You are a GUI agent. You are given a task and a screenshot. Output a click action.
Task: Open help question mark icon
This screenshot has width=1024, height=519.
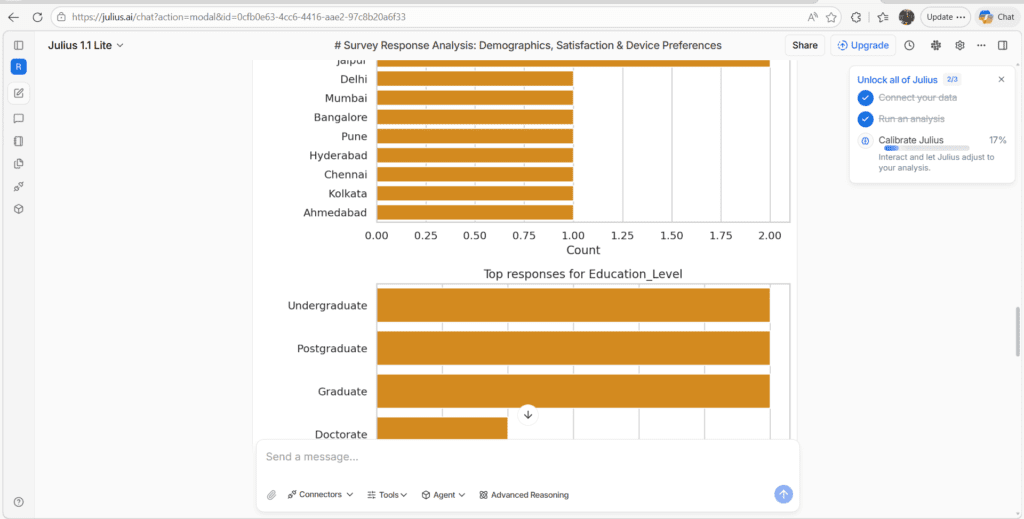(18, 501)
